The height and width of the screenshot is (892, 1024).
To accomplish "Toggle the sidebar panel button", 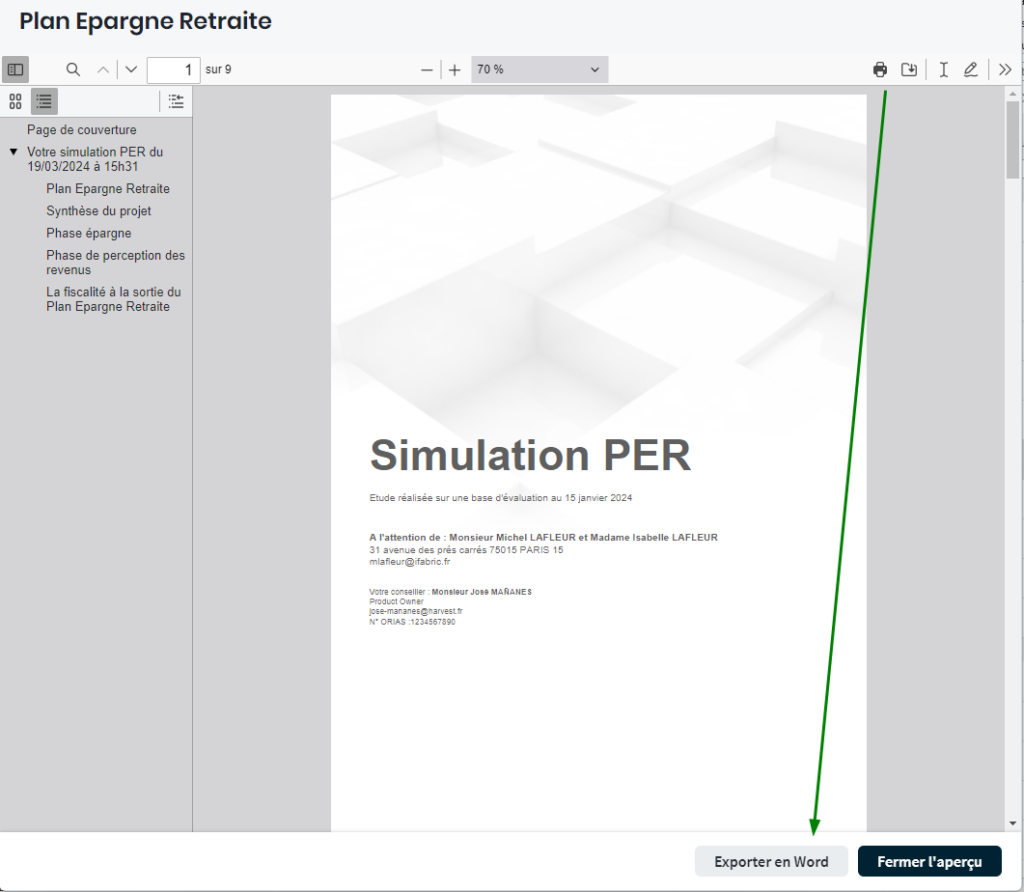I will [15, 70].
